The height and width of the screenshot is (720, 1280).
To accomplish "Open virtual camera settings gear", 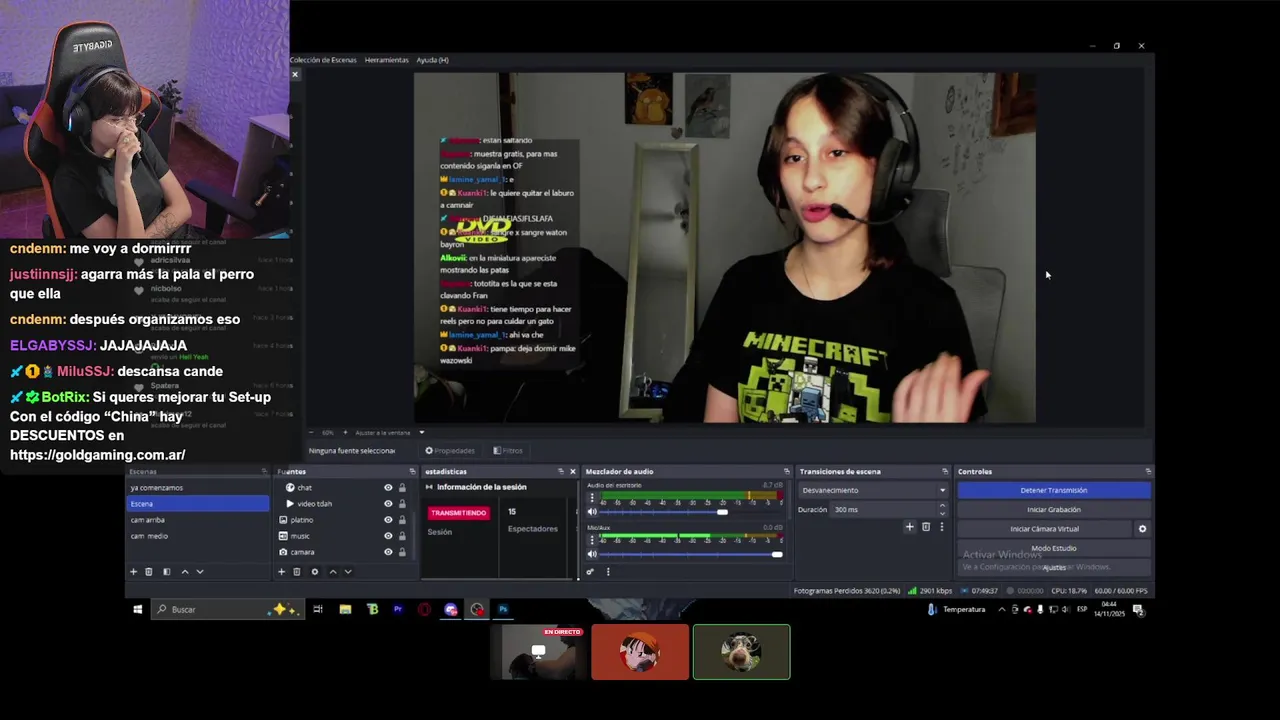I will click(1142, 529).
